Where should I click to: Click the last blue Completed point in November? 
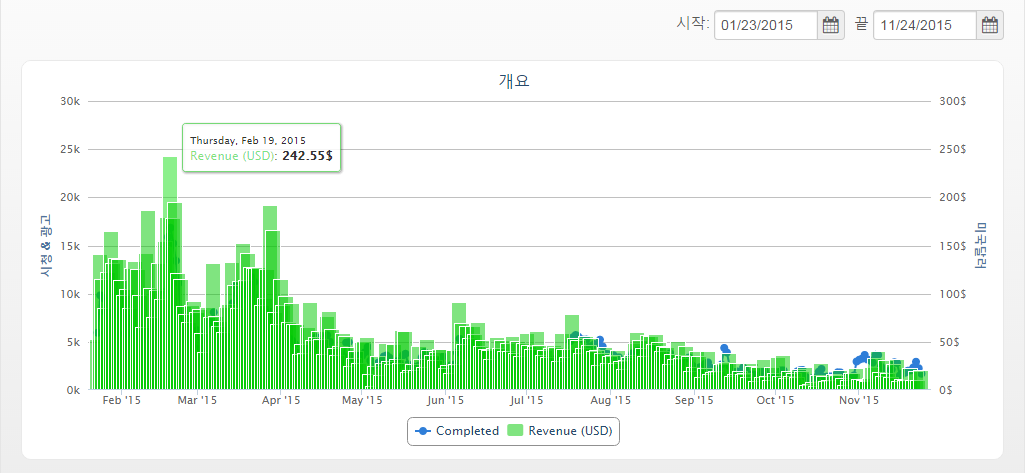pyautogui.click(x=915, y=363)
